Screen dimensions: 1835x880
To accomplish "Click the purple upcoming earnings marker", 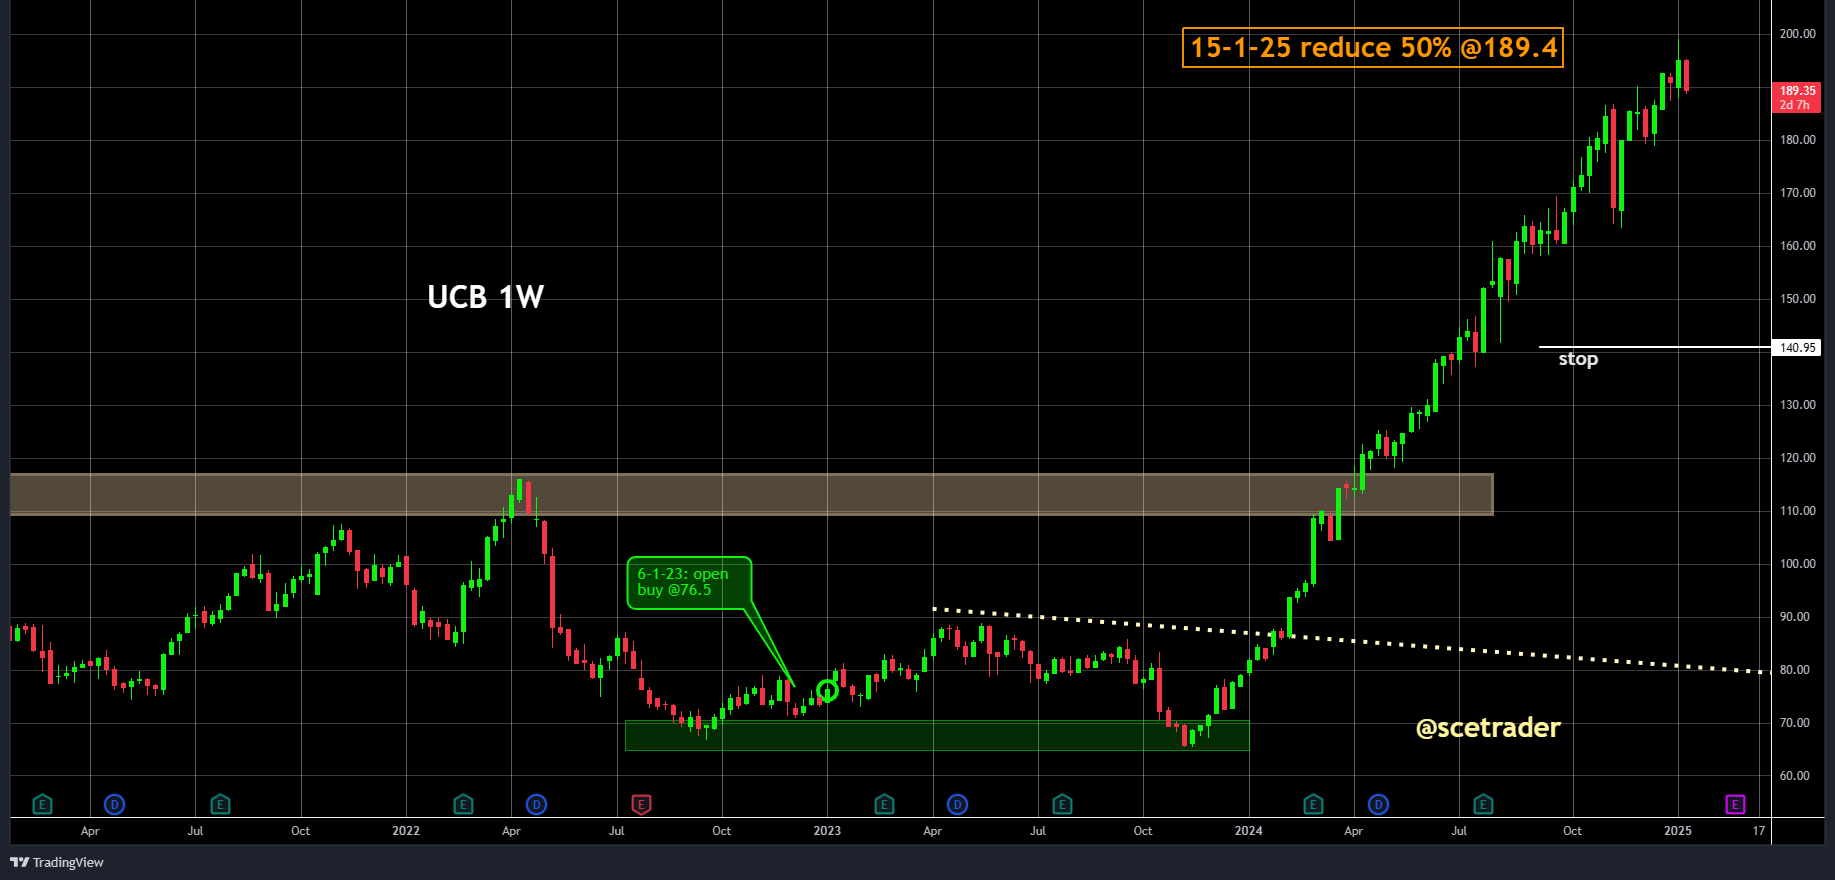I will click(x=1736, y=804).
